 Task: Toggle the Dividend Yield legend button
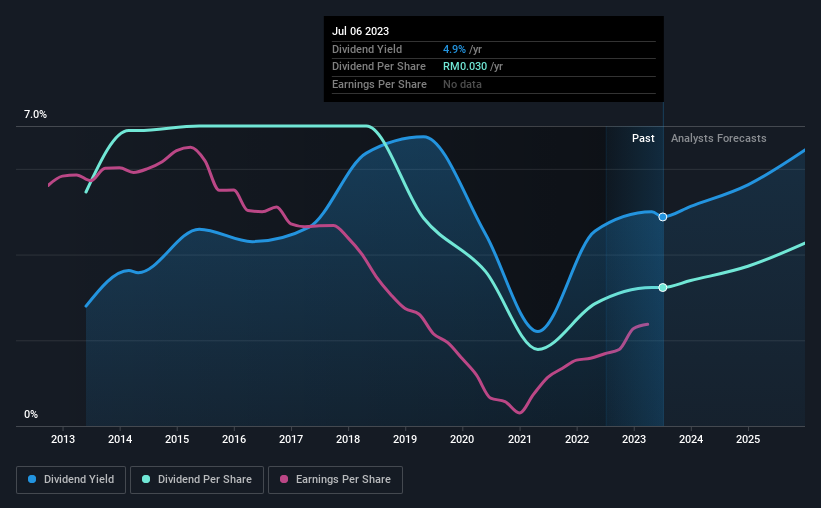pyautogui.click(x=71, y=480)
